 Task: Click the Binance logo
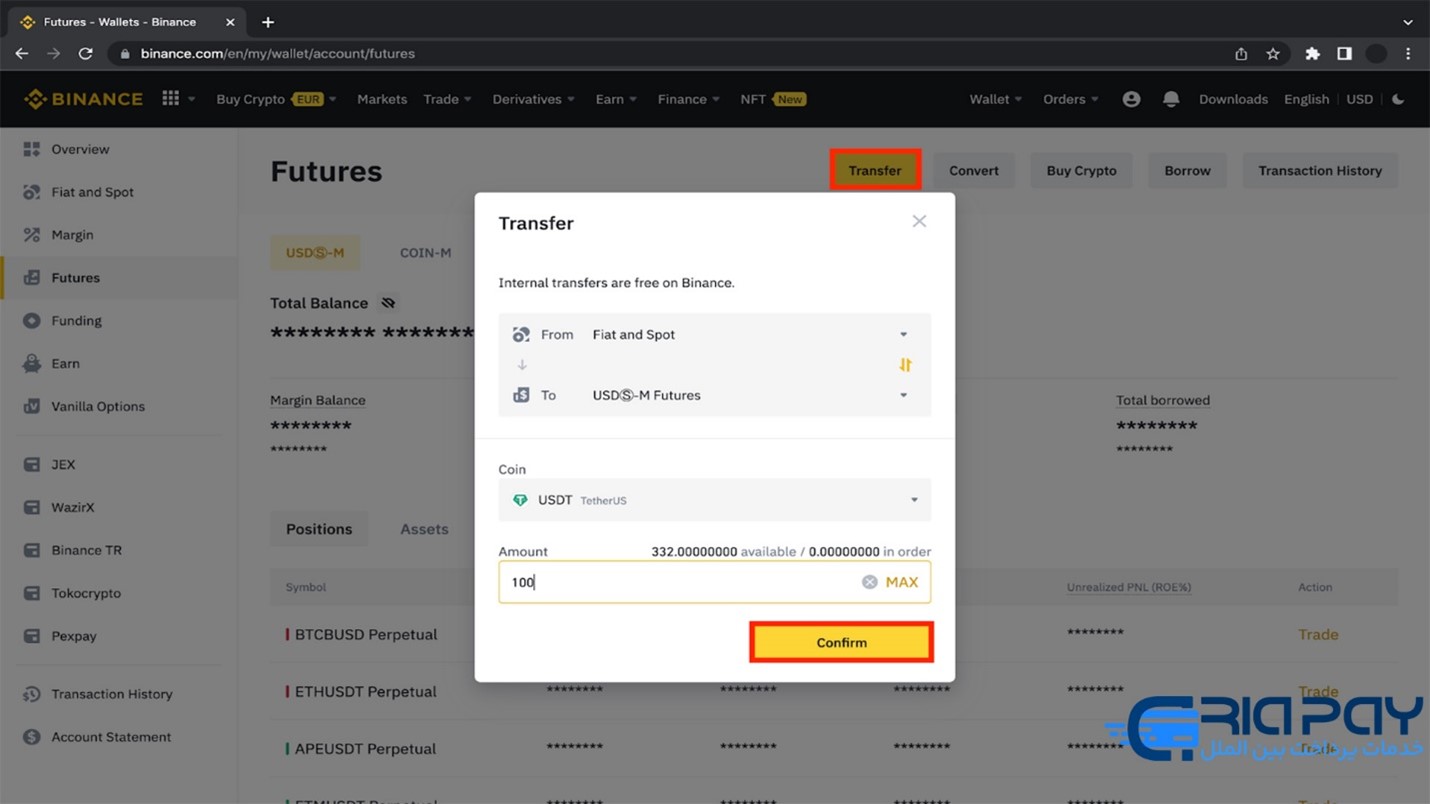click(x=84, y=99)
